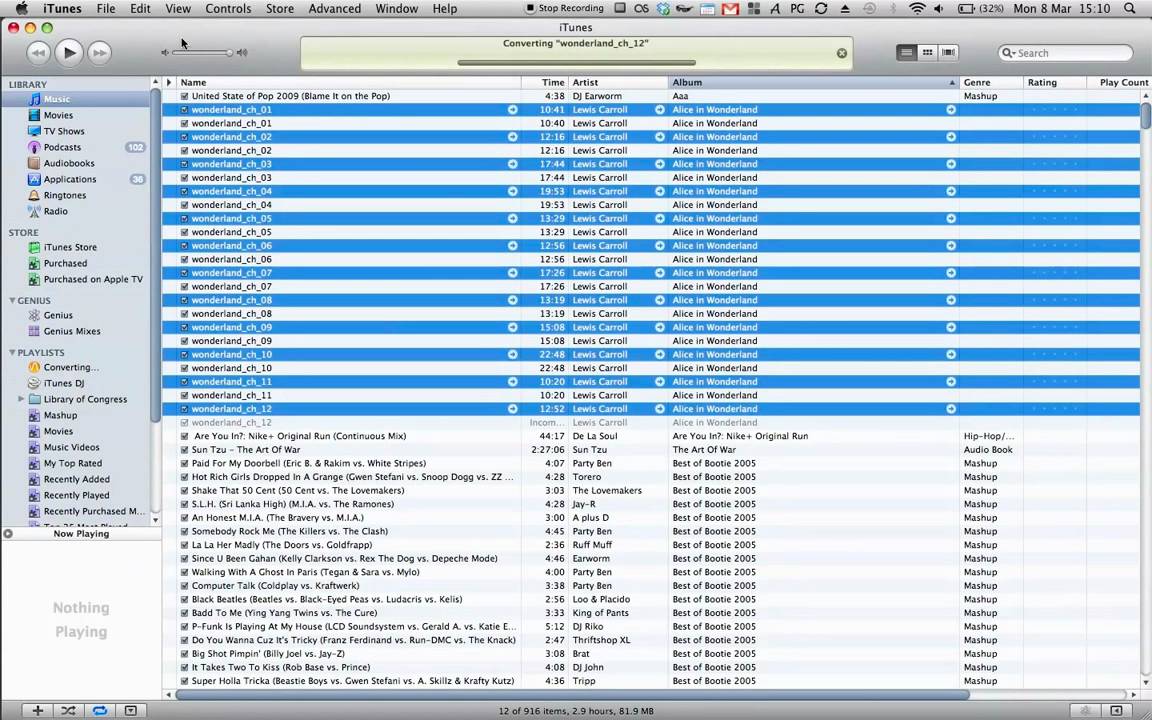Uncheck Paid For My Doorbell track
The height and width of the screenshot is (720, 1152).
tap(184, 464)
